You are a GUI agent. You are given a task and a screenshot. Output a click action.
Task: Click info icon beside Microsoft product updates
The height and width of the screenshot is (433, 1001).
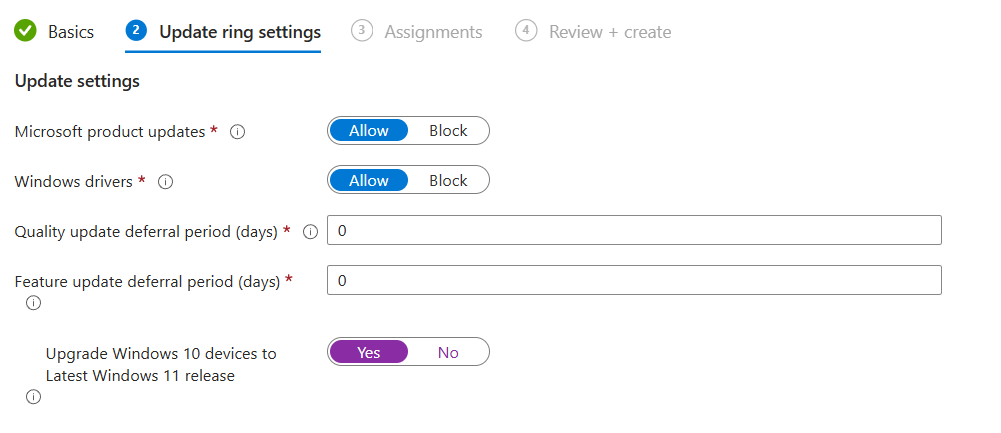238,132
